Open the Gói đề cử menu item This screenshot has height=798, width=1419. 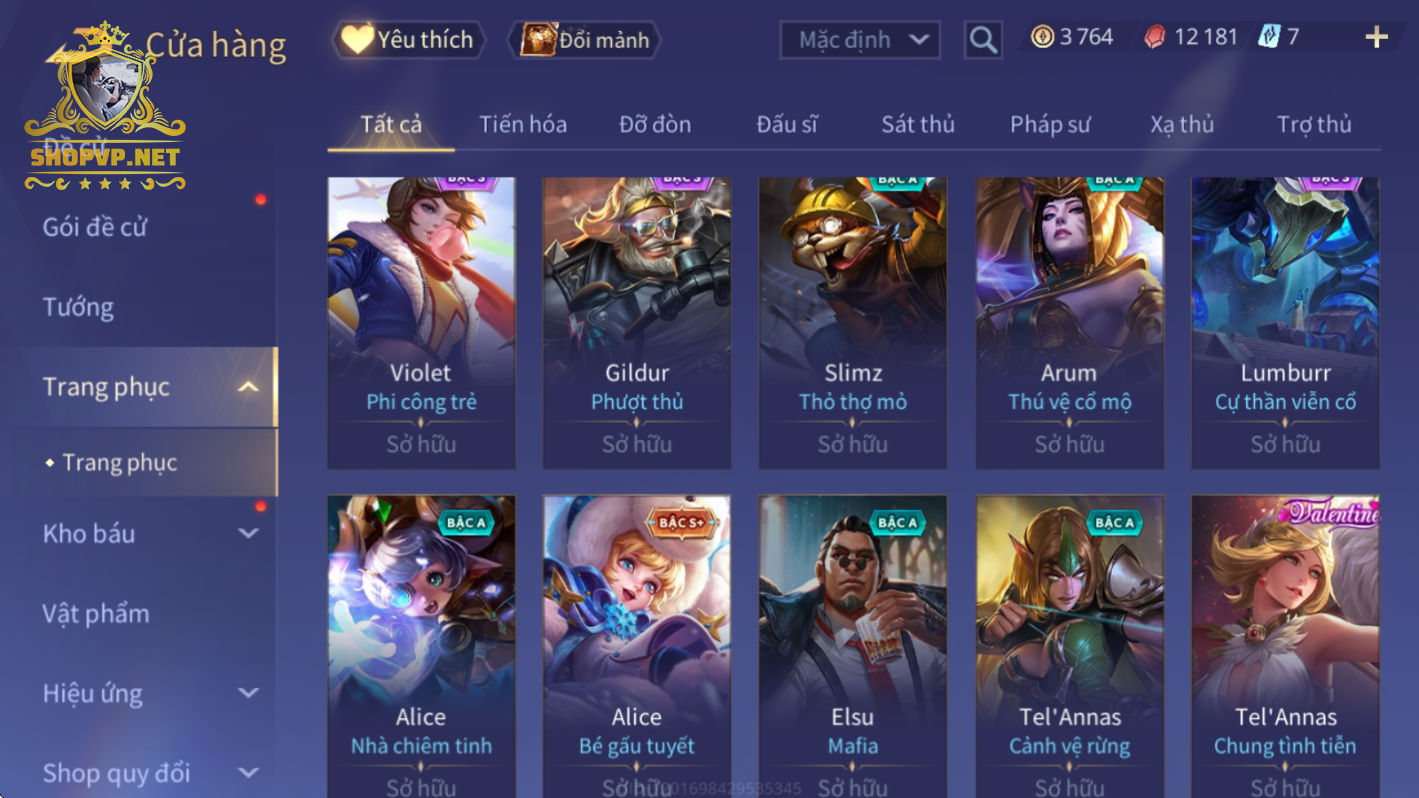tap(94, 227)
